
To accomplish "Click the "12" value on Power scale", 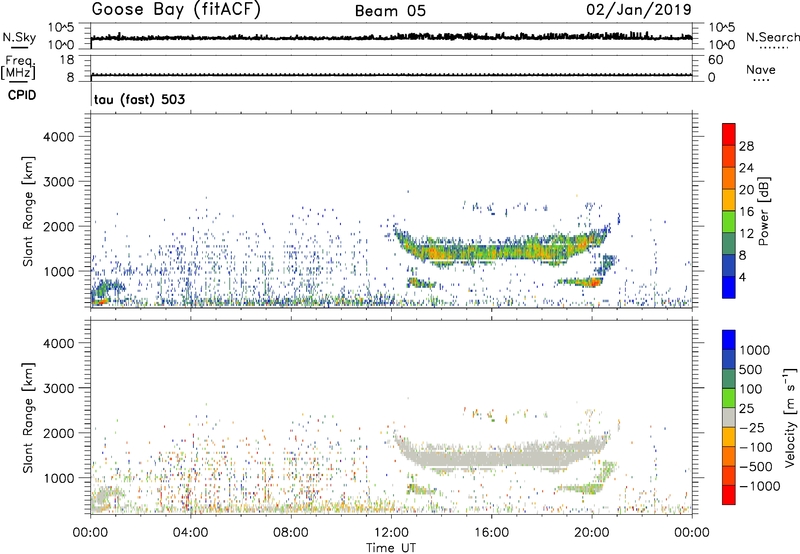I will tap(746, 234).
